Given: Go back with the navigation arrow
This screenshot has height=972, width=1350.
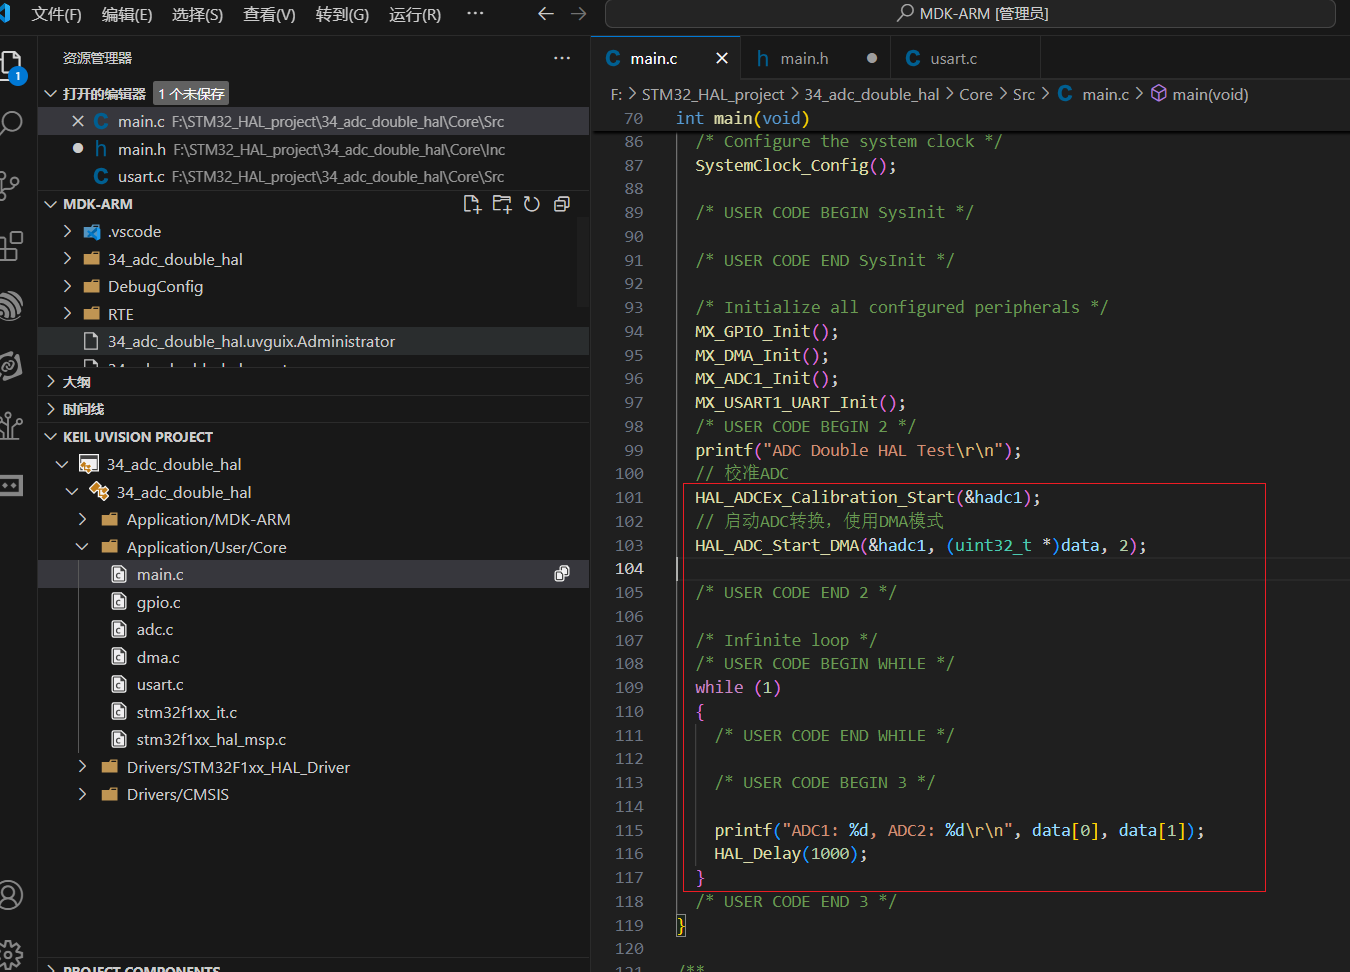Looking at the screenshot, I should pyautogui.click(x=545, y=14).
